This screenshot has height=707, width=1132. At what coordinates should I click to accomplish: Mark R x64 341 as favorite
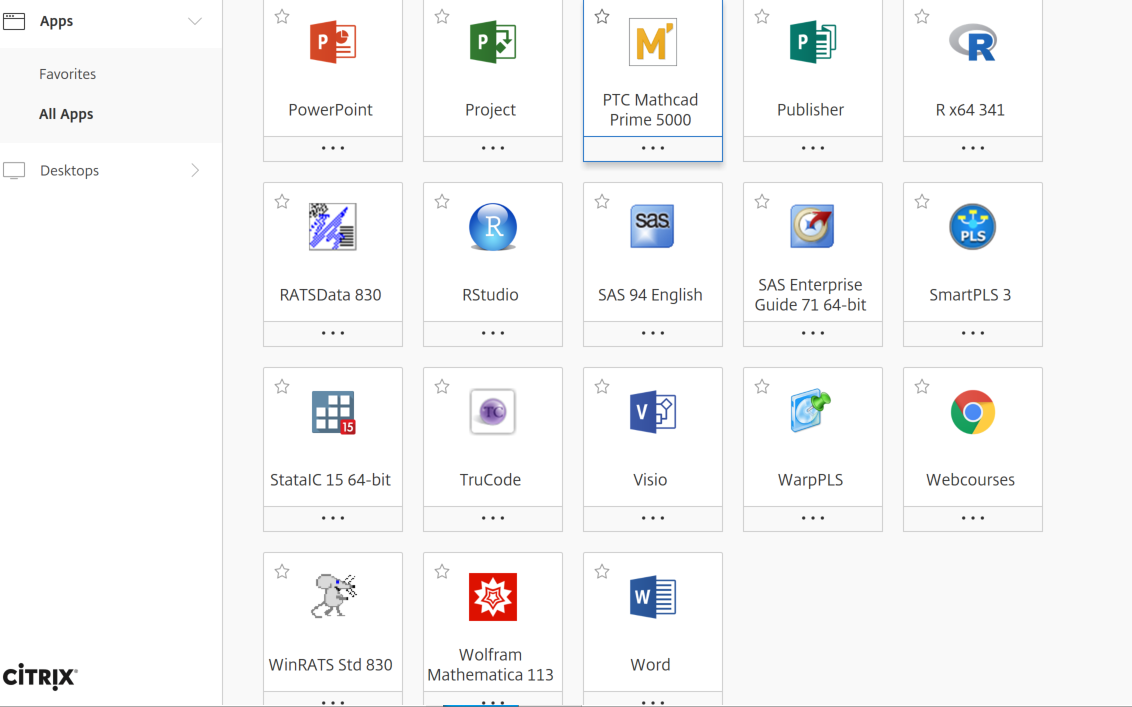922,17
